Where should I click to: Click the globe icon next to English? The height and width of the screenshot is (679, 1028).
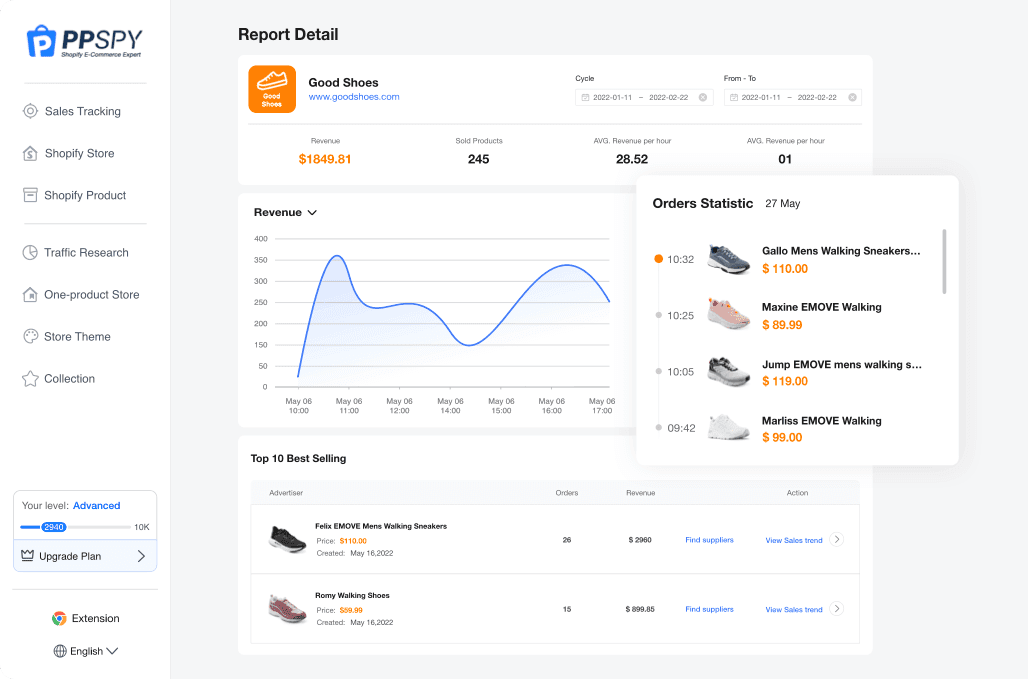click(x=62, y=651)
